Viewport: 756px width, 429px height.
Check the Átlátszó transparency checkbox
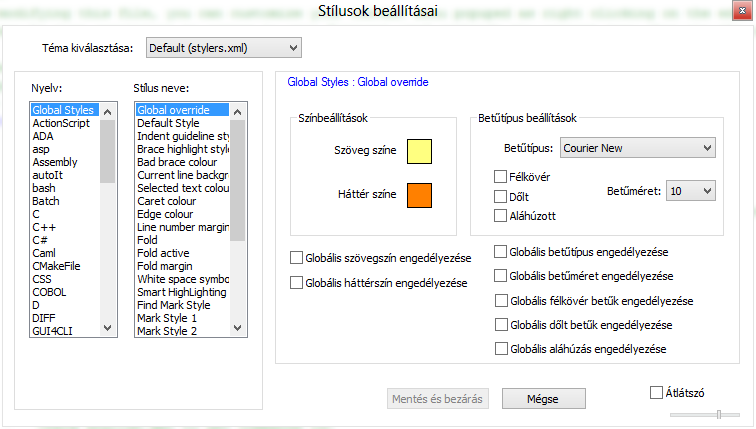click(x=656, y=392)
